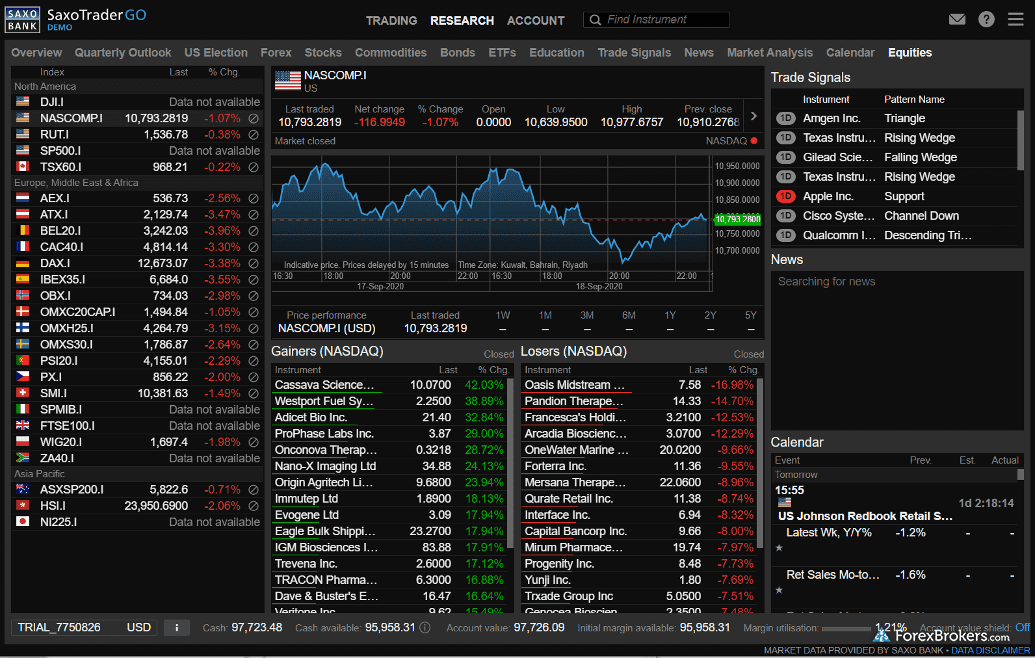Image resolution: width=1035 pixels, height=658 pixels.
Task: Focus the Find Instrument search field
Action: point(656,20)
